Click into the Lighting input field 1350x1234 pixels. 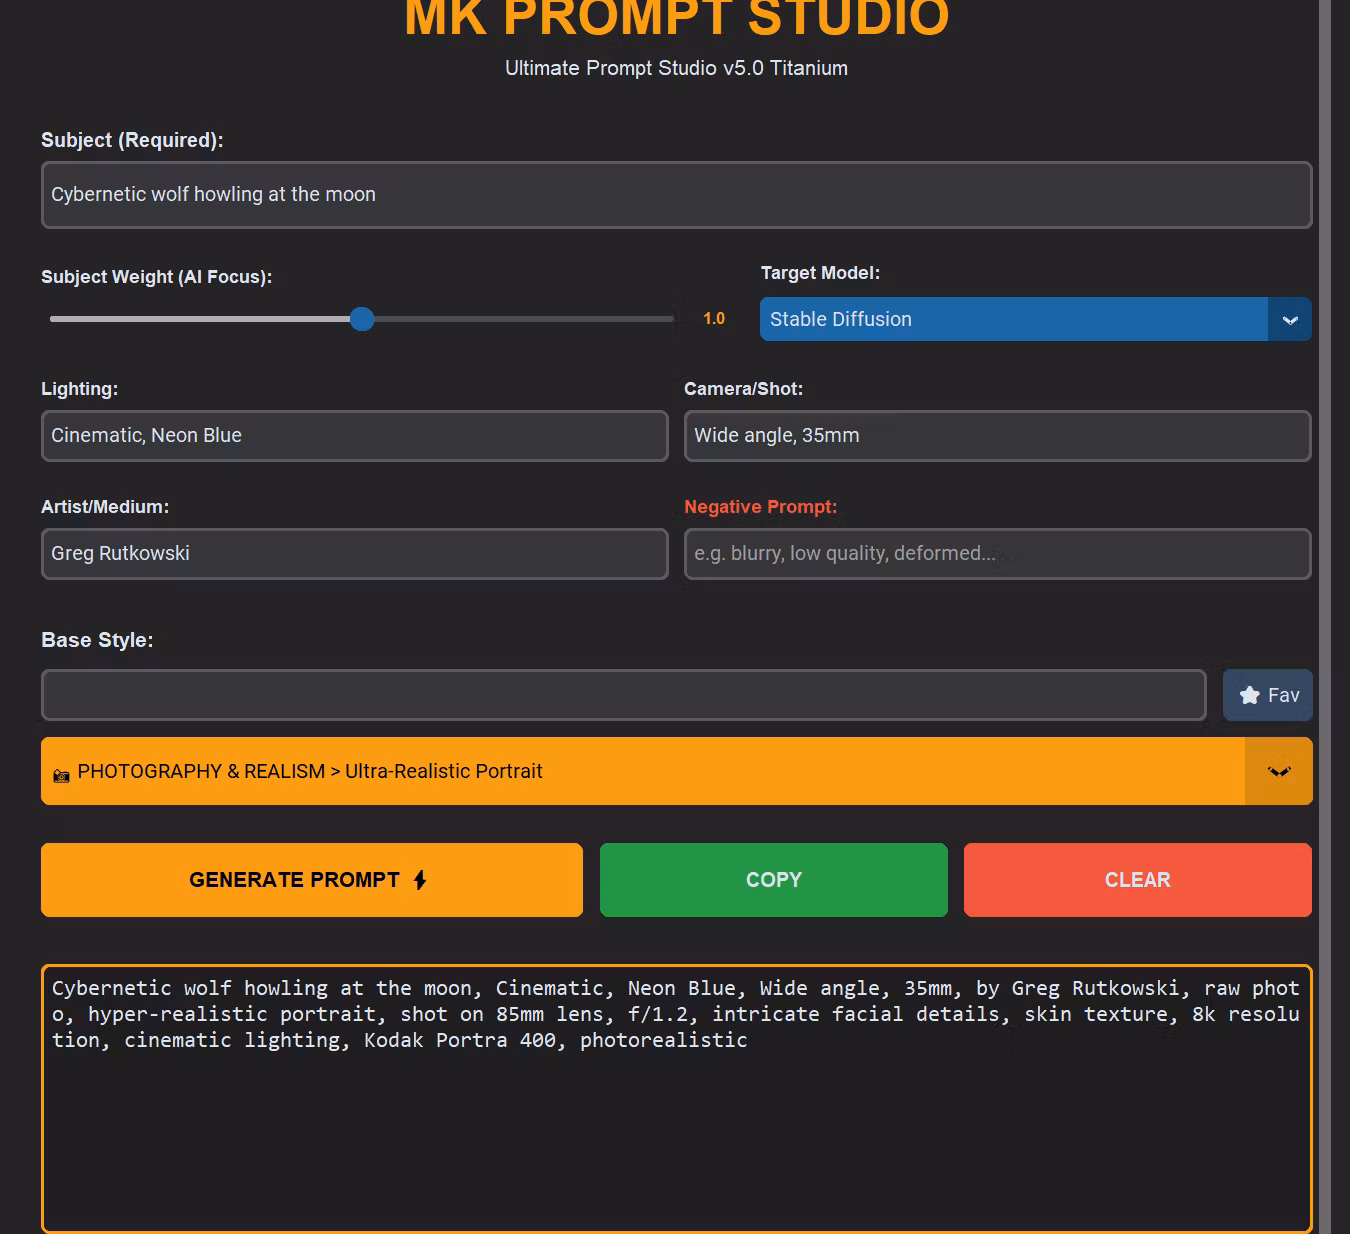click(x=354, y=436)
